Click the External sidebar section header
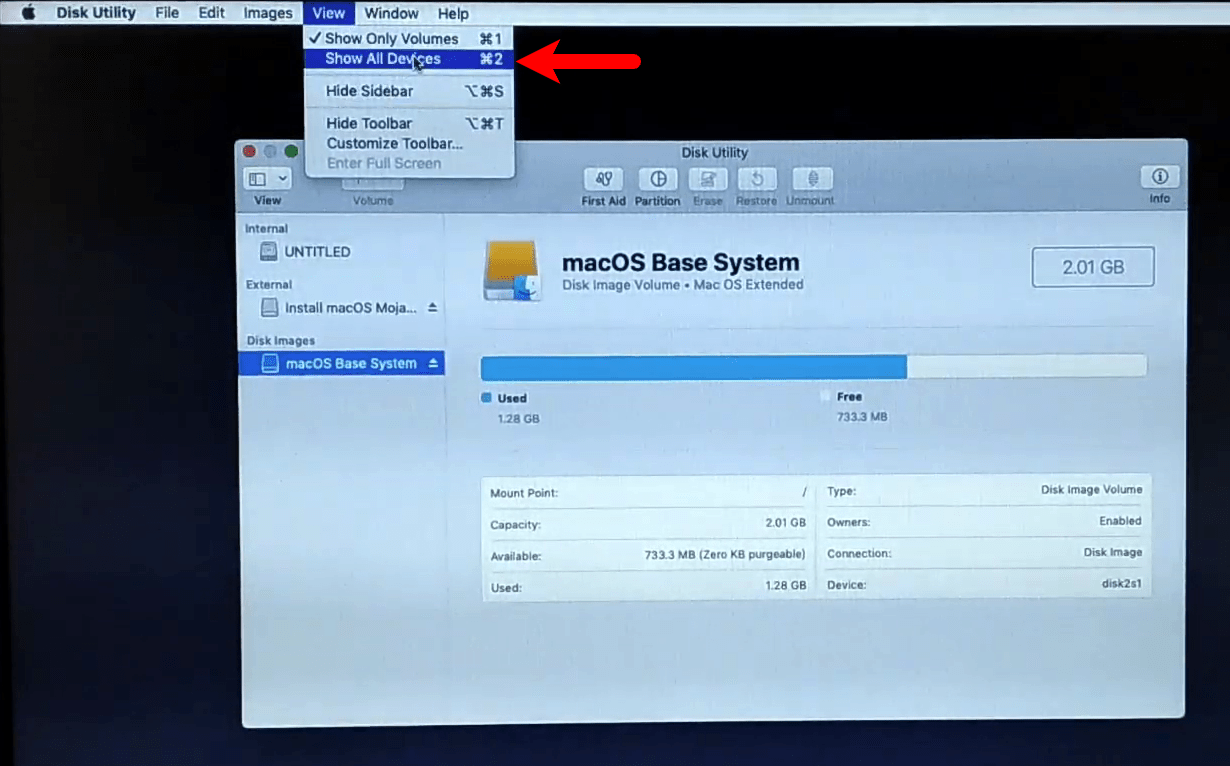 269,285
